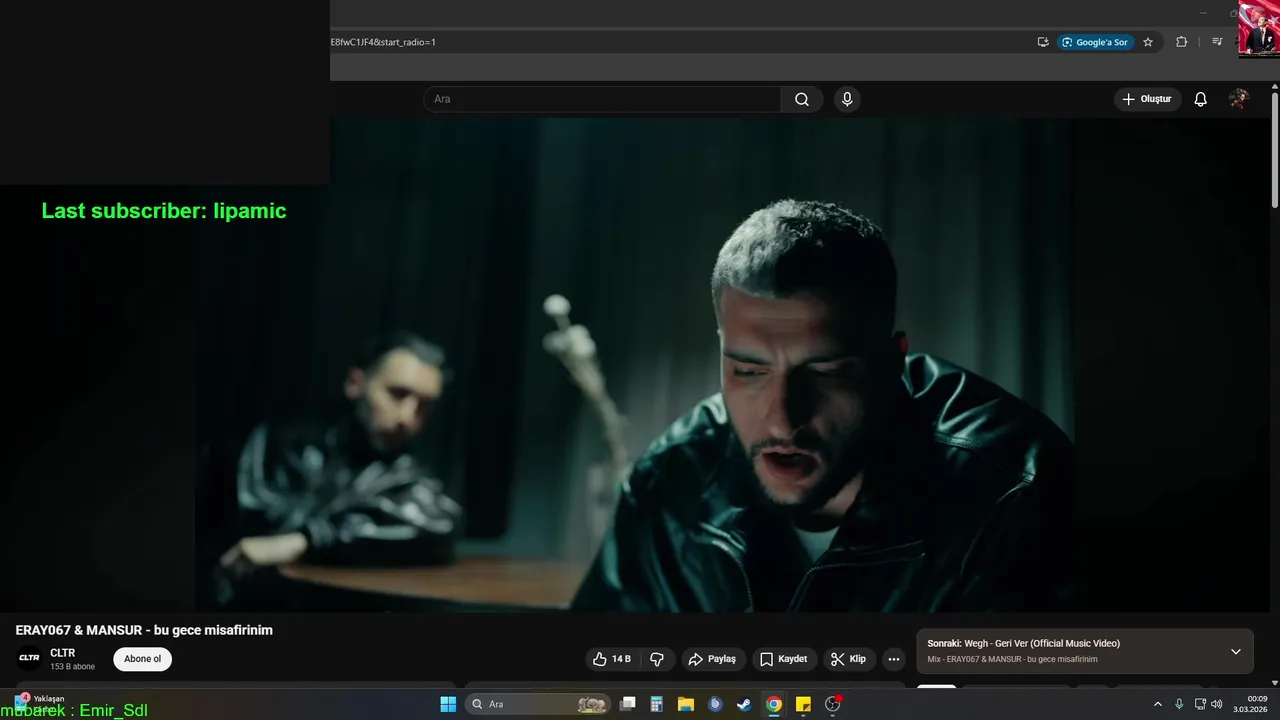Viewport: 1280px width, 720px height.
Task: Open Steam from the taskbar
Action: pos(744,704)
